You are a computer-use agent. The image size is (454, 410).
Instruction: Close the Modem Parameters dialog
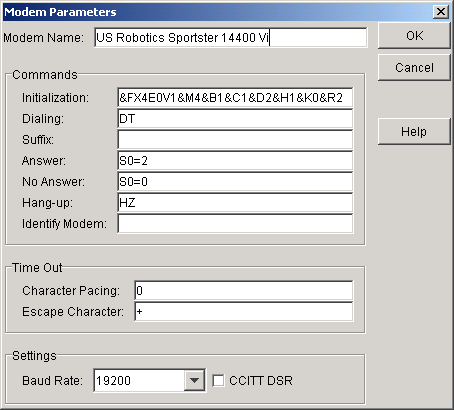click(441, 12)
